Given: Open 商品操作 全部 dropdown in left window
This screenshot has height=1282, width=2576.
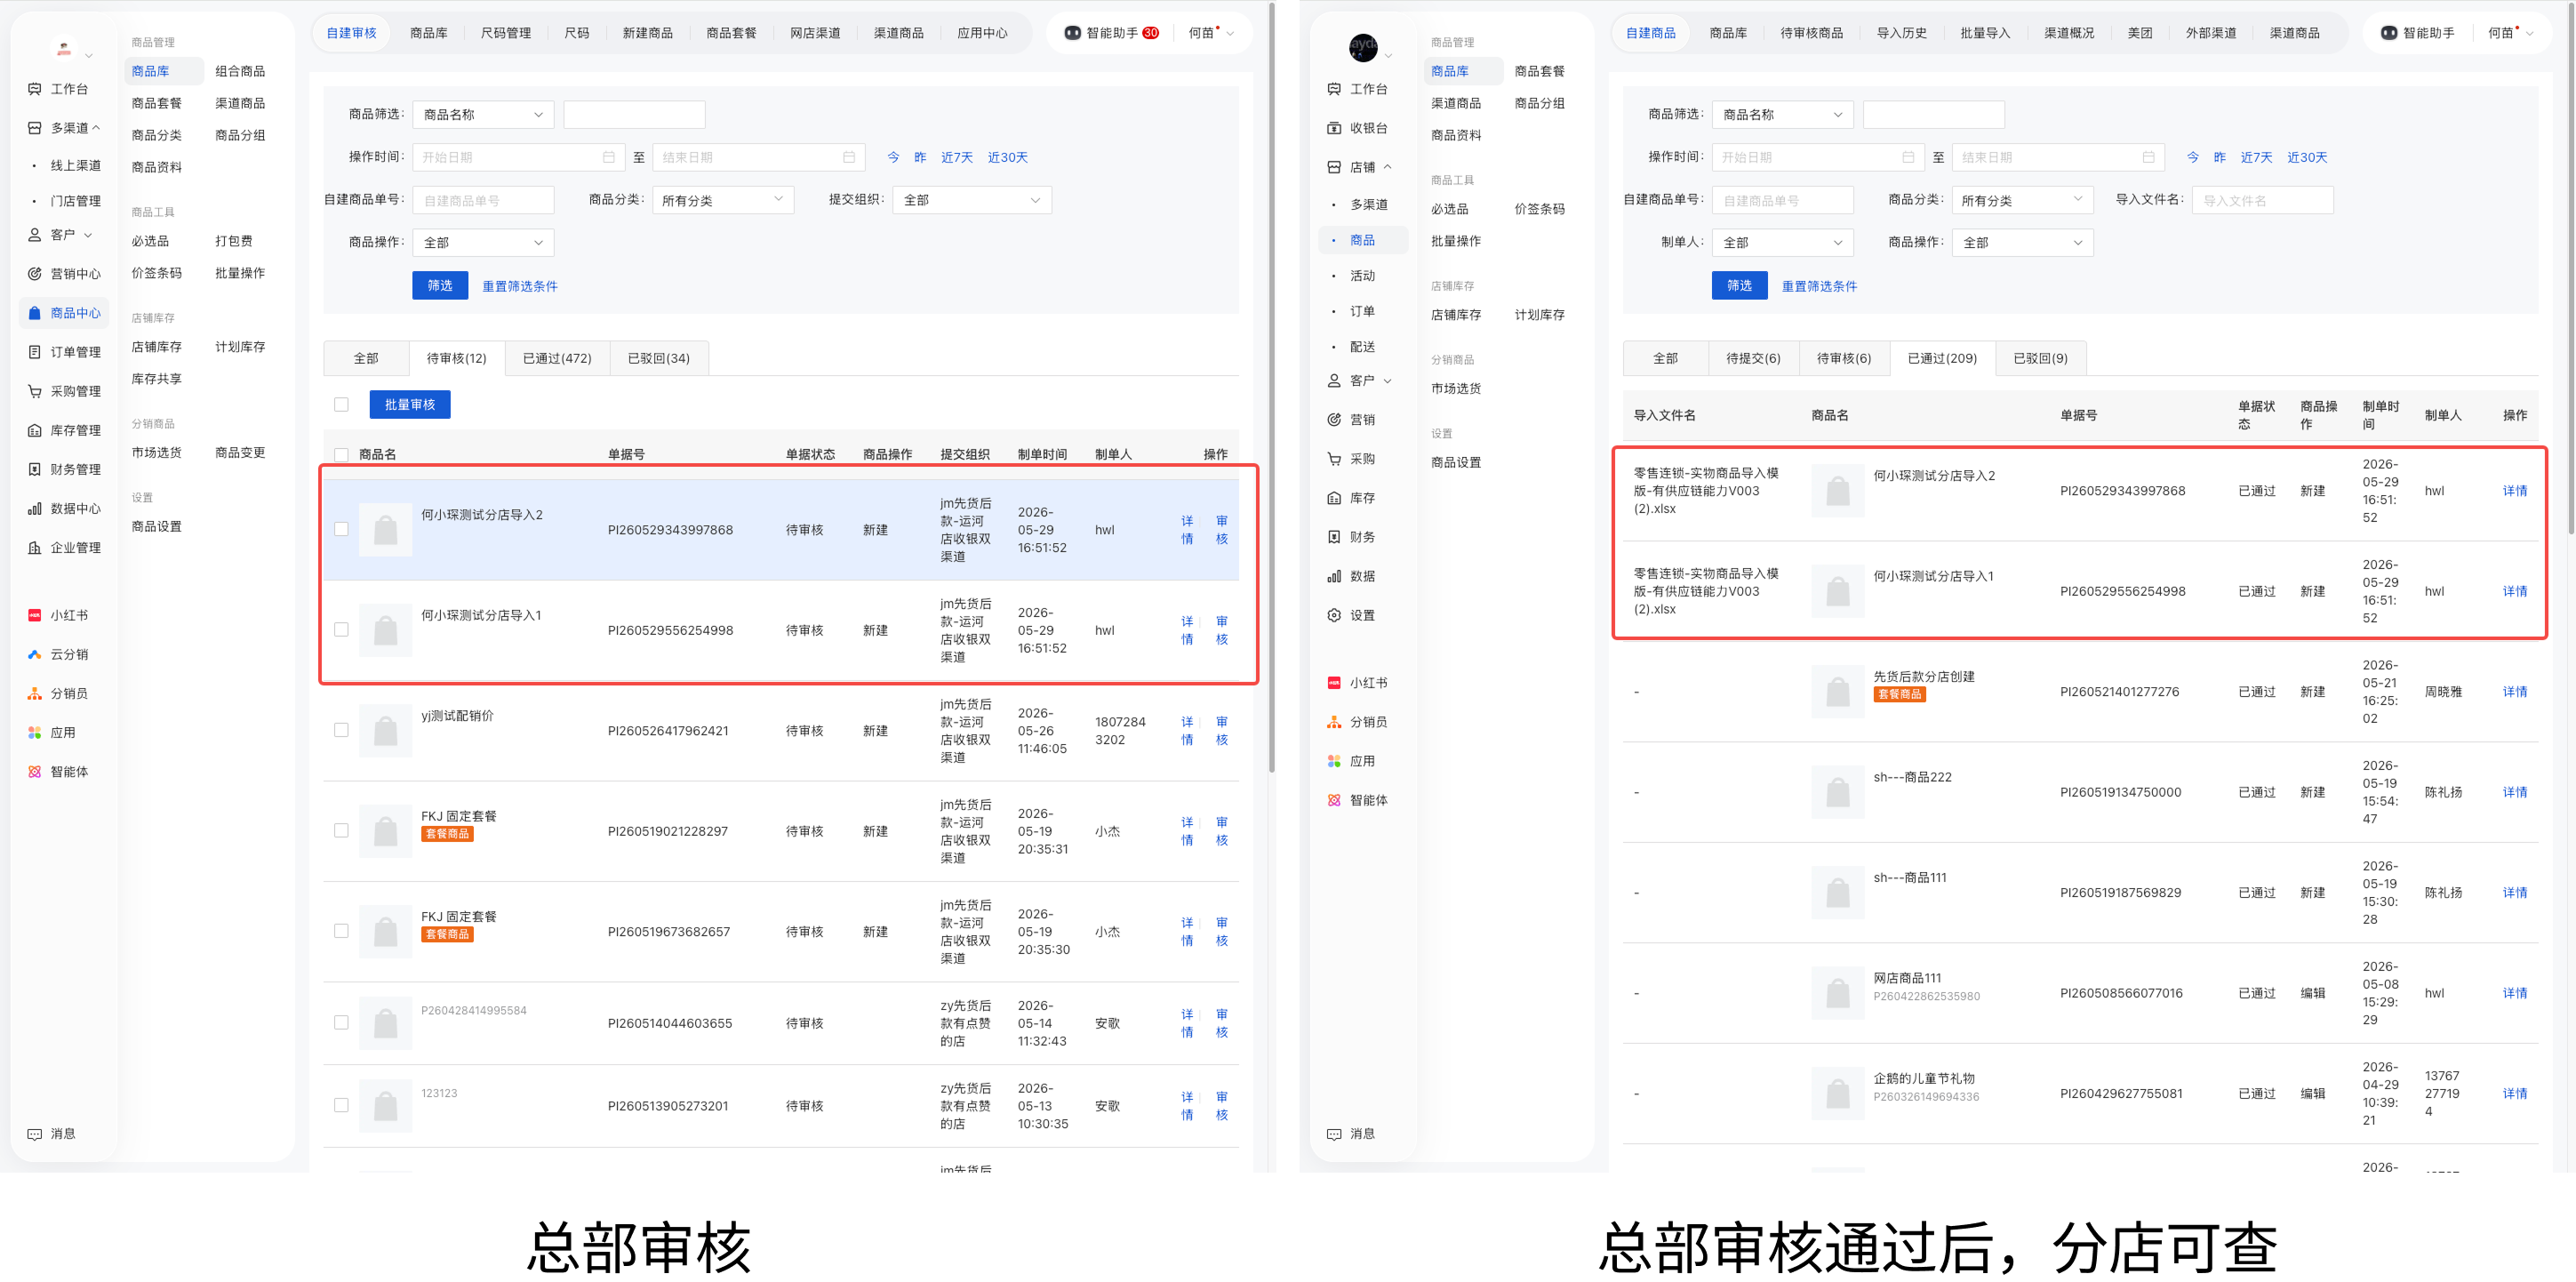Looking at the screenshot, I should 483,242.
